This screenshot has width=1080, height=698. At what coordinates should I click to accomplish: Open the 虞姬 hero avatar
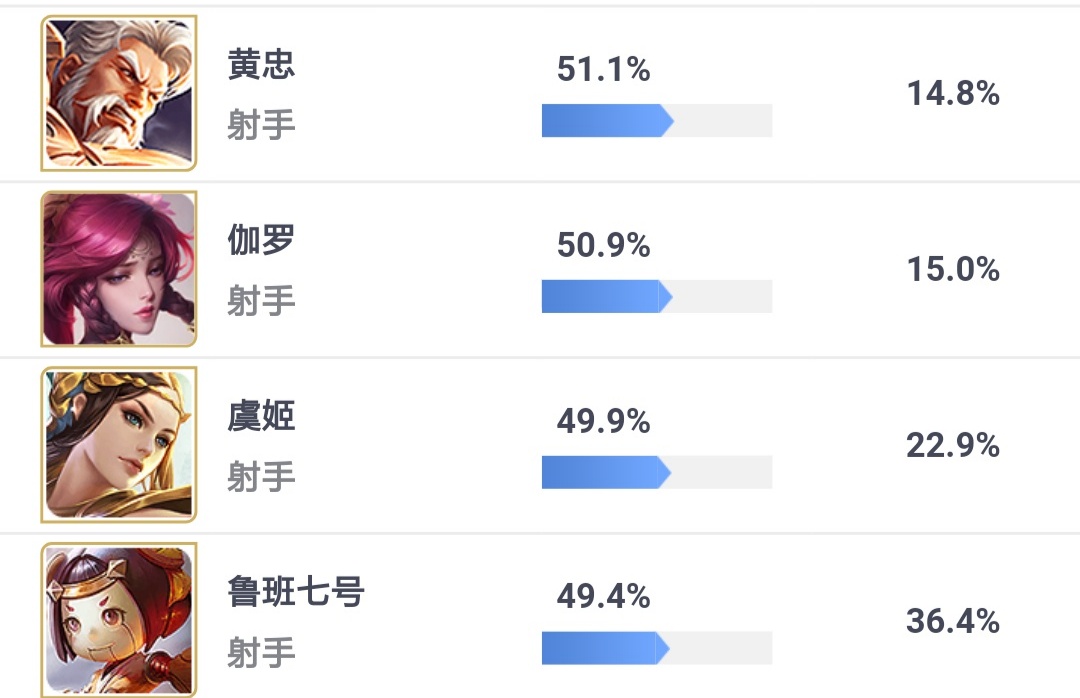tap(118, 445)
